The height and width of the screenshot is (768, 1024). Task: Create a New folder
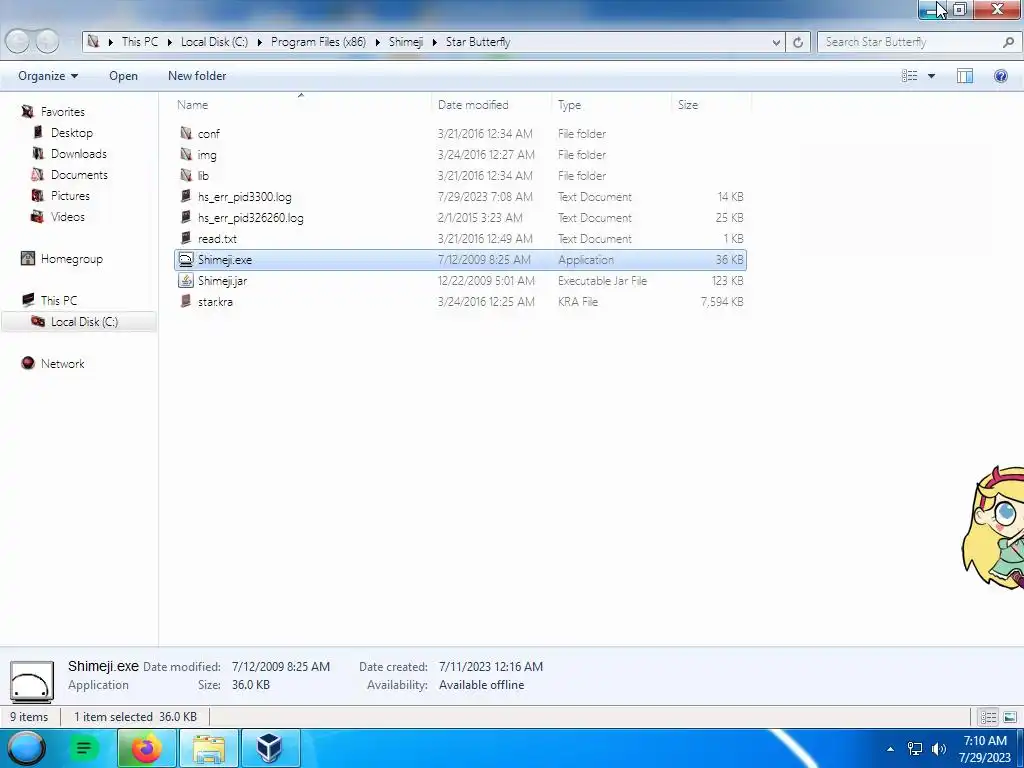(x=197, y=76)
